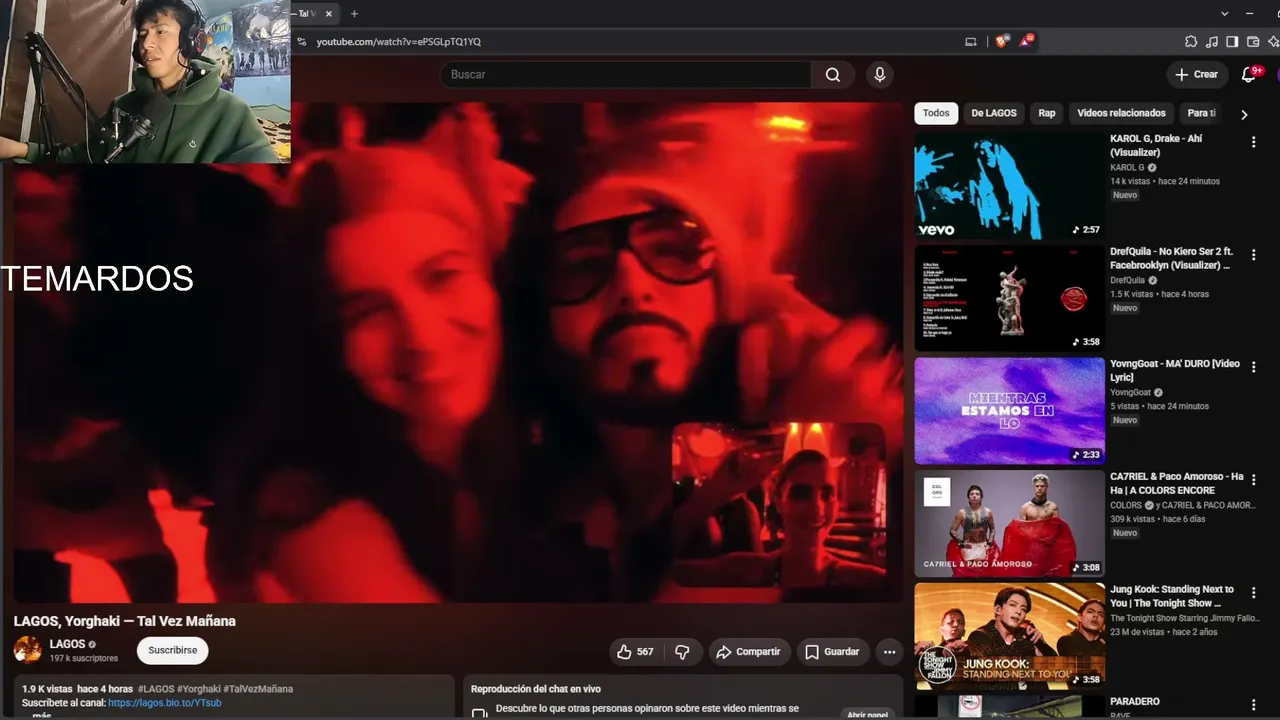Toggle the browser sidebar panel icon

click(x=1232, y=42)
